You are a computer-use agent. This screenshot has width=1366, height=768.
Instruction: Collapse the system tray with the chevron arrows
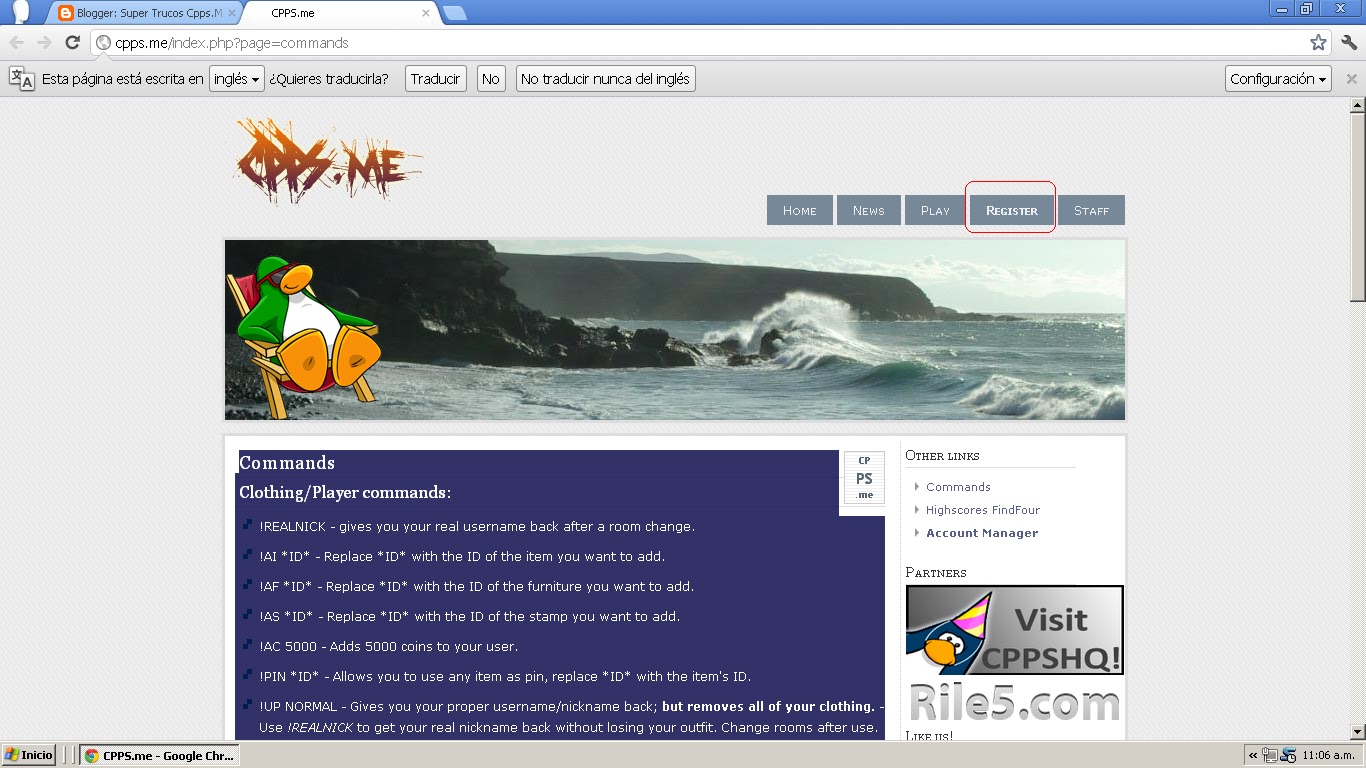(1252, 755)
